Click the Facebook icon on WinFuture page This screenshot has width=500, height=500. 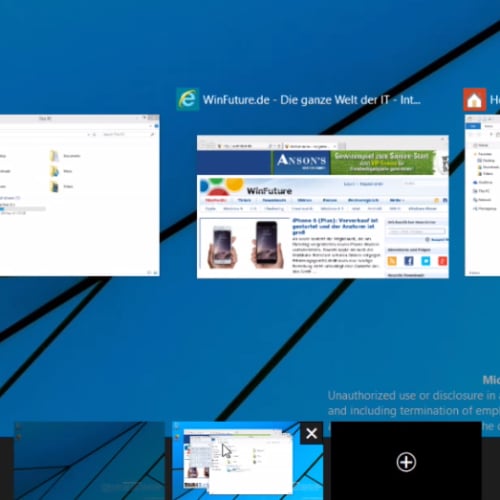409,261
